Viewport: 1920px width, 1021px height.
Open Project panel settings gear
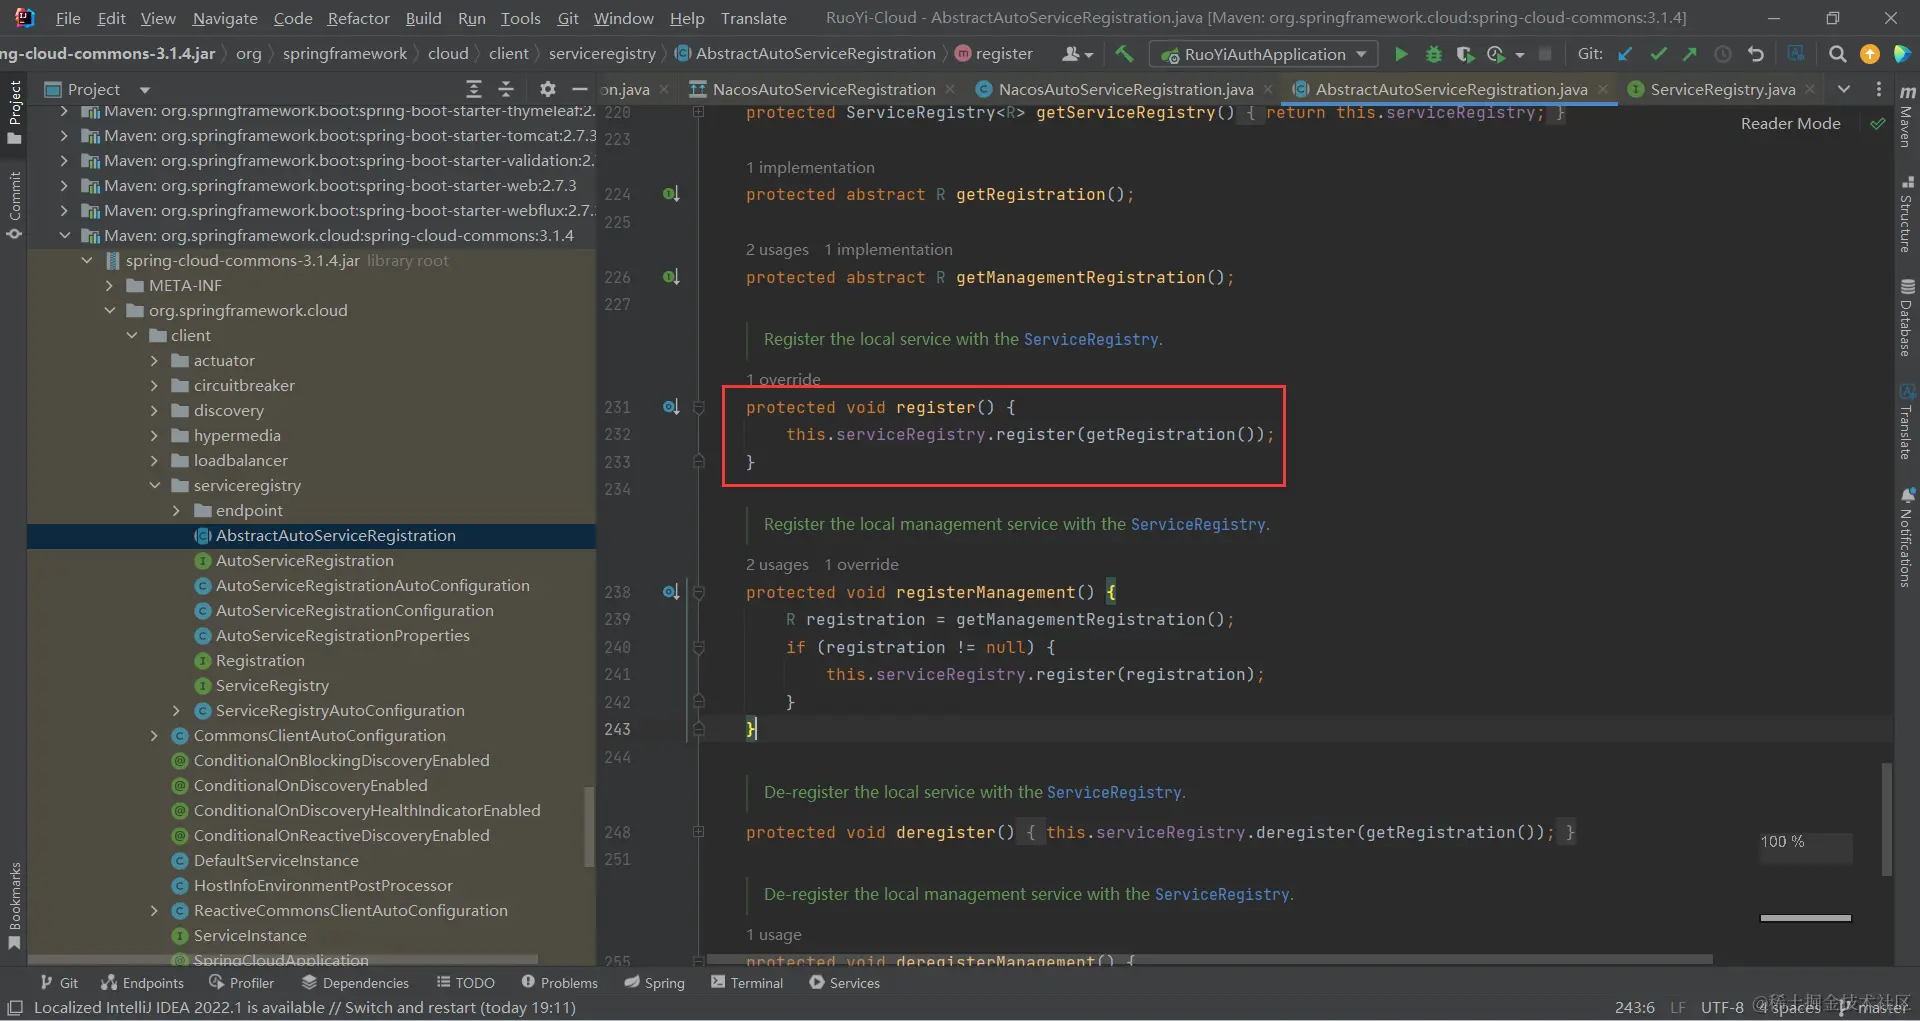[547, 89]
